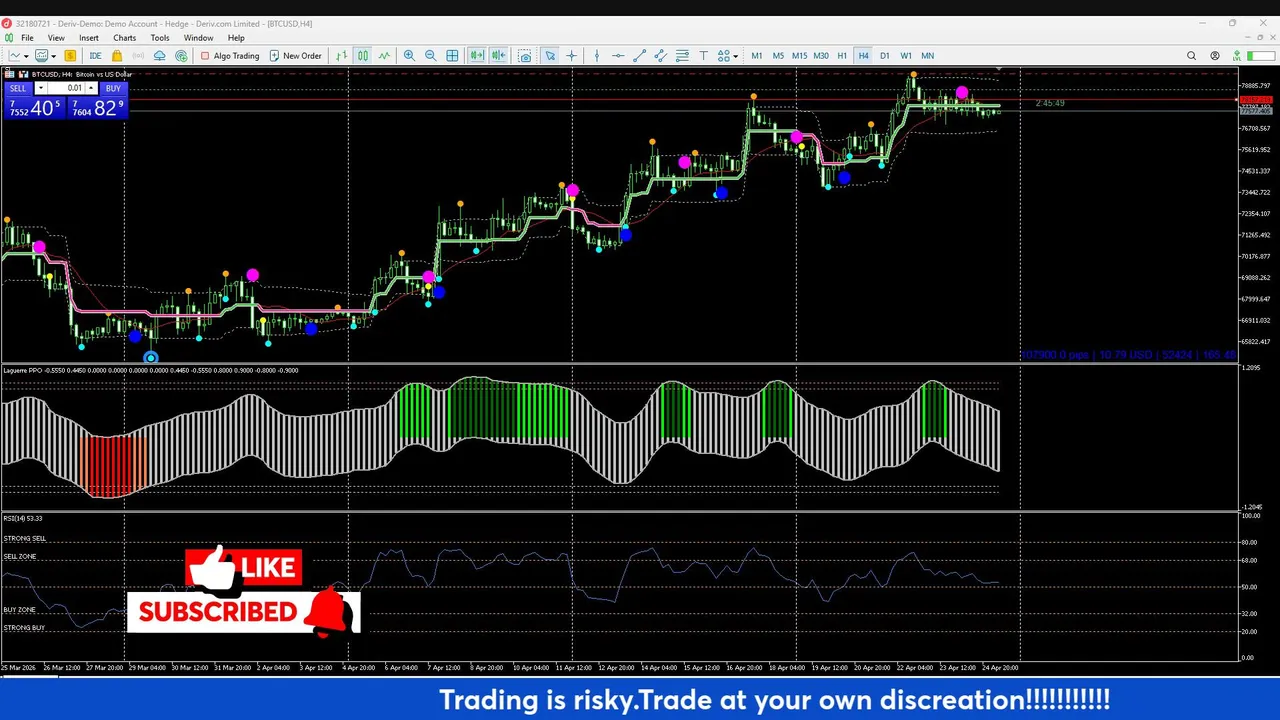The width and height of the screenshot is (1280, 720).
Task: Tile windows with grid icon
Action: (x=452, y=56)
